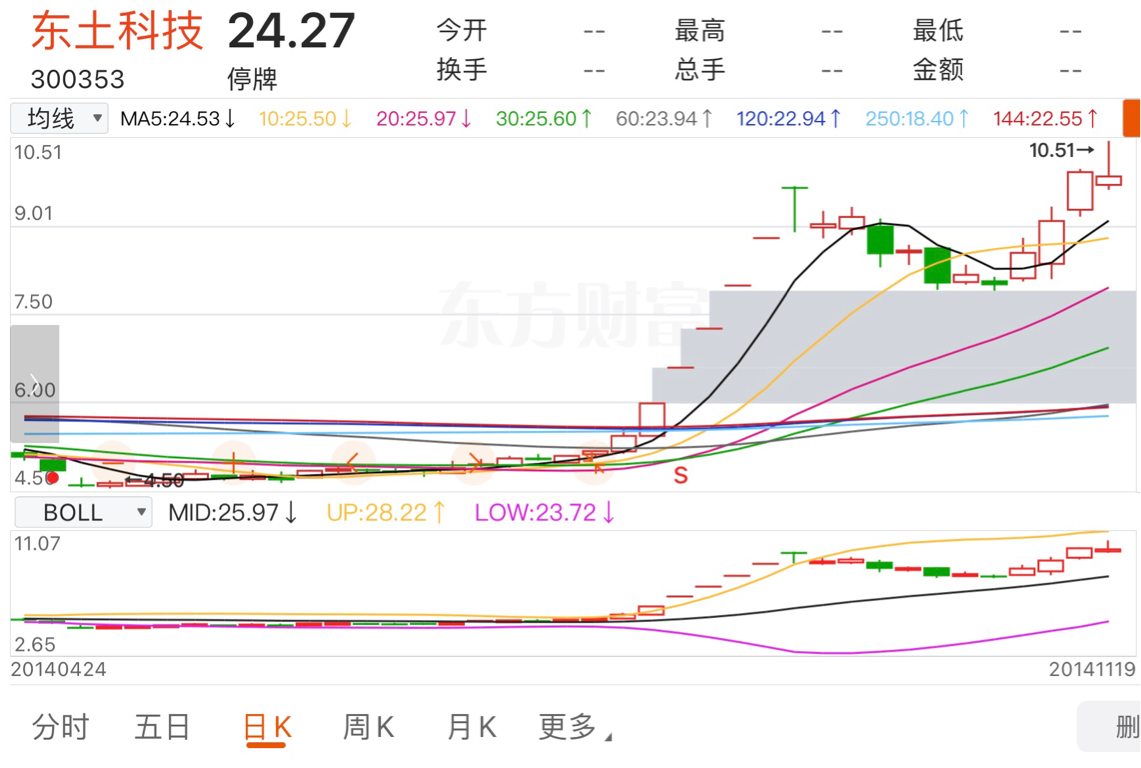Click the 停牌 status label

252,79
